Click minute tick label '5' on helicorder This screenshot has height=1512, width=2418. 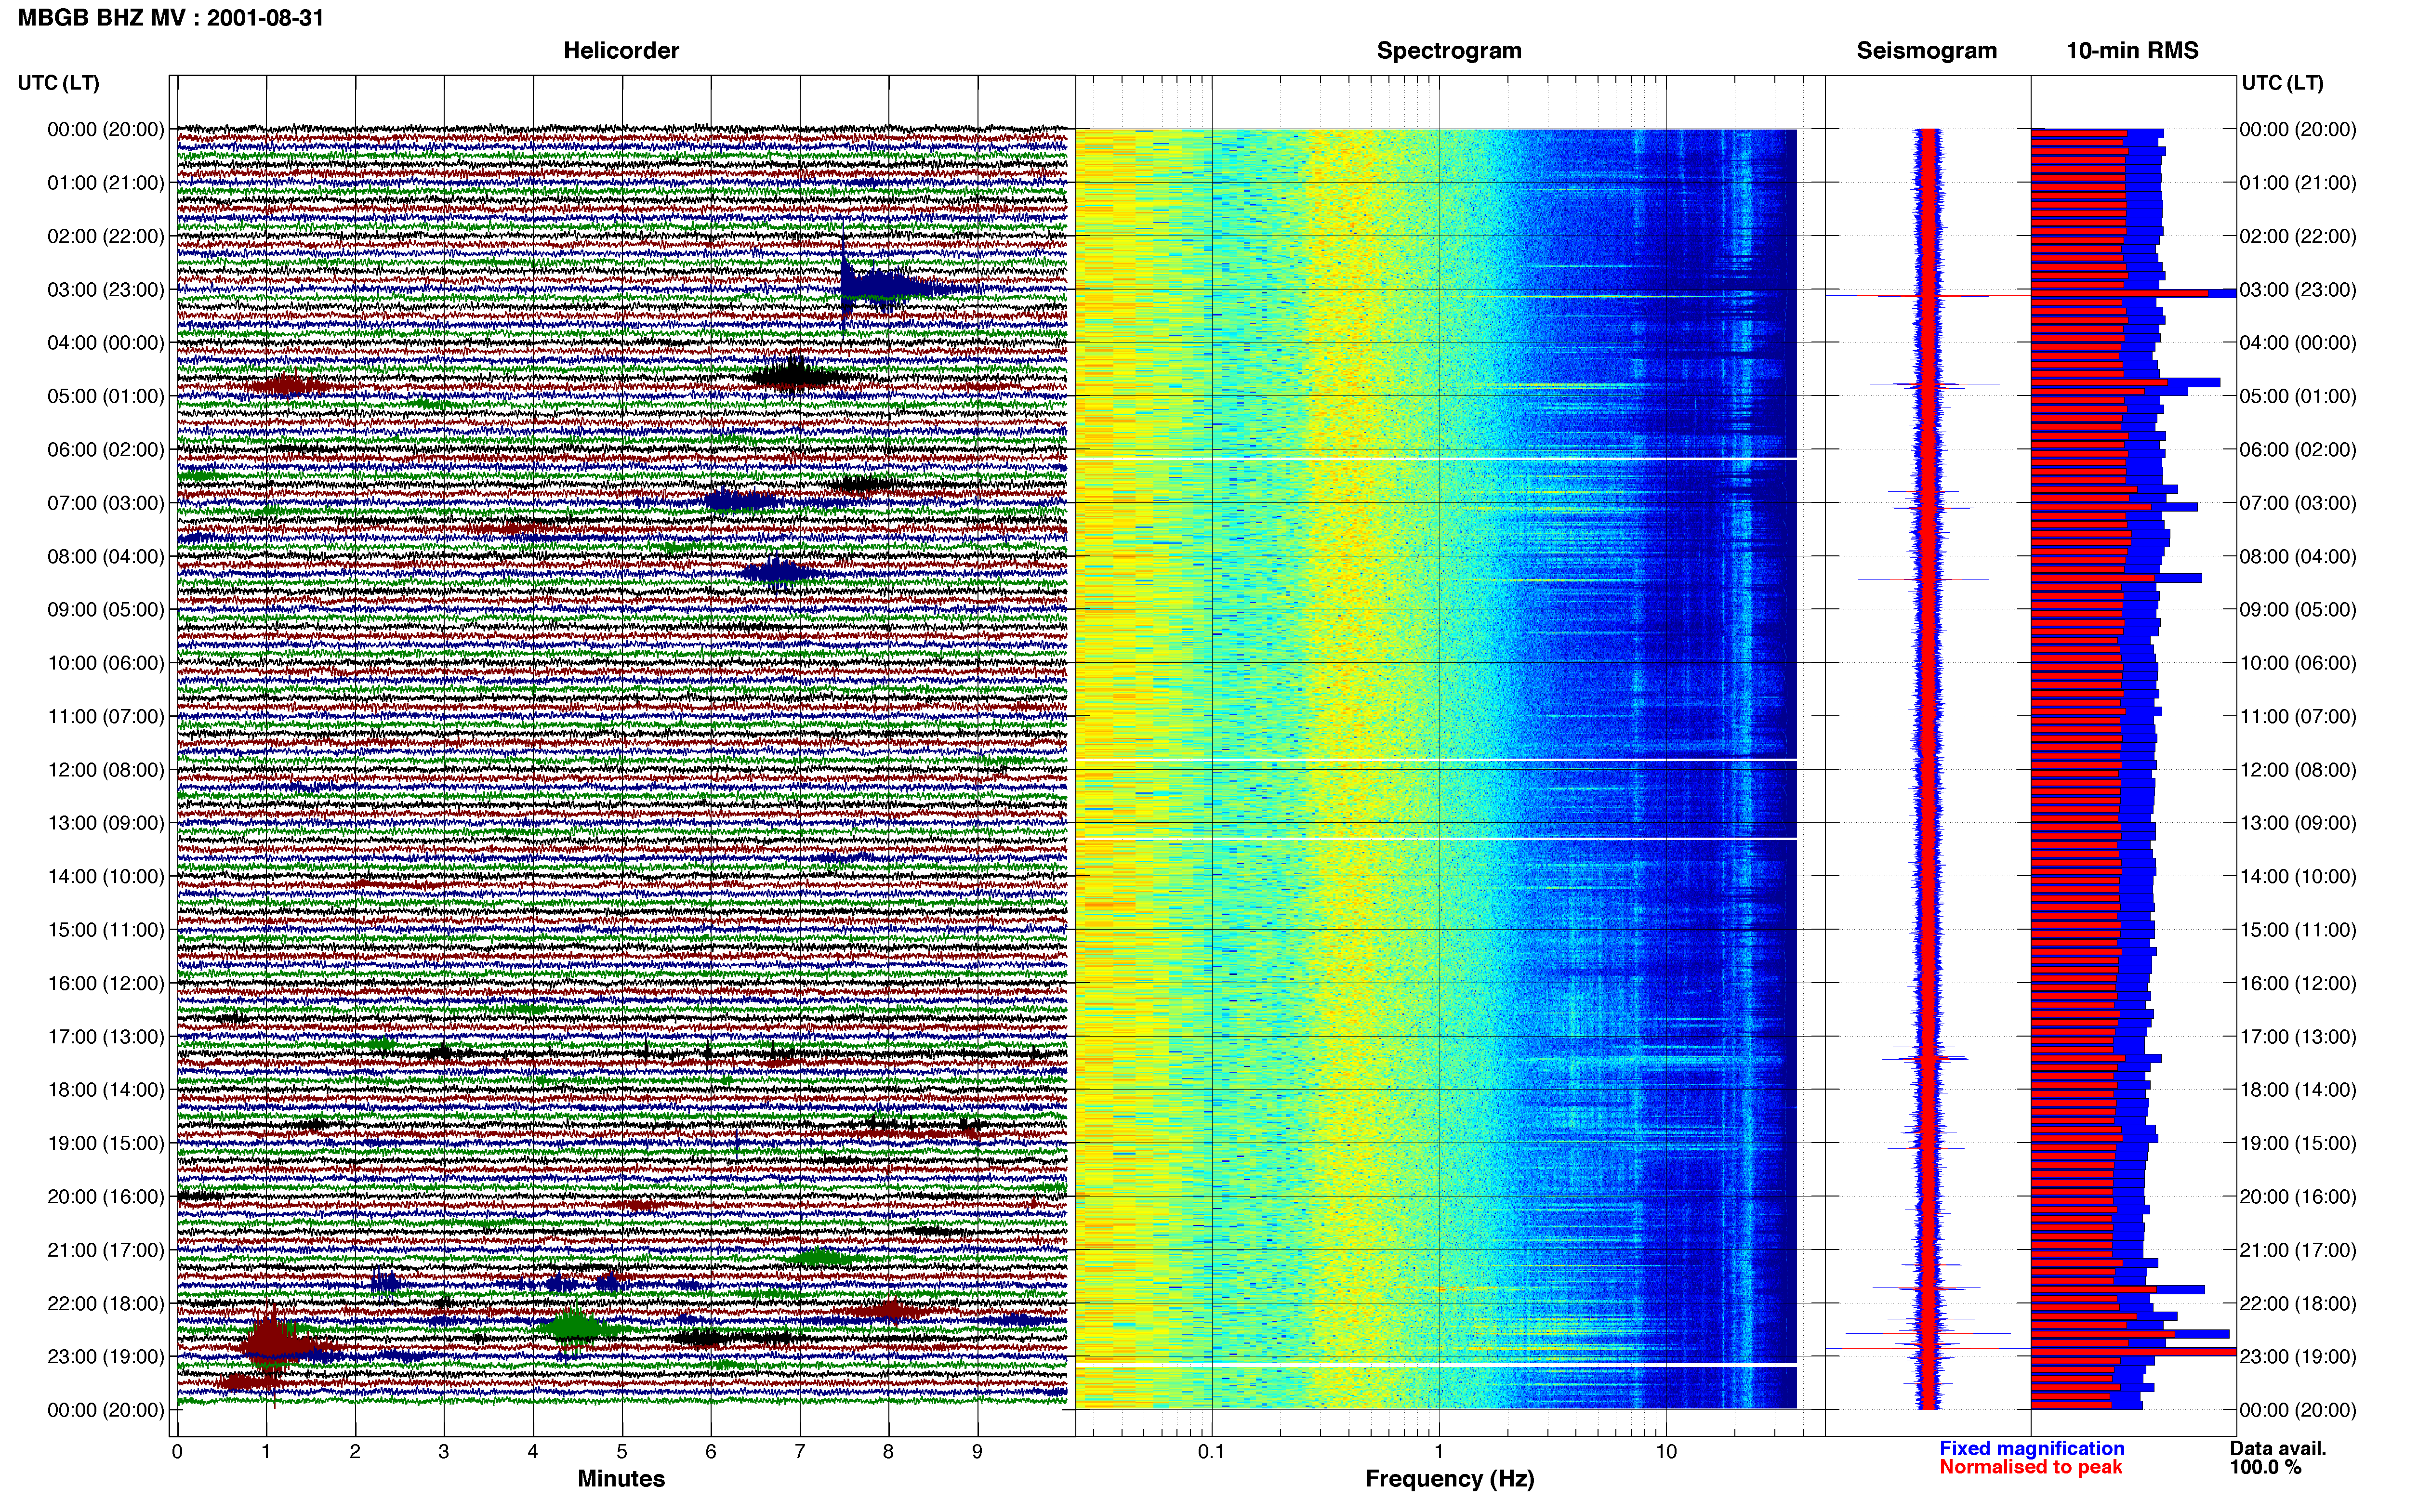click(622, 1452)
